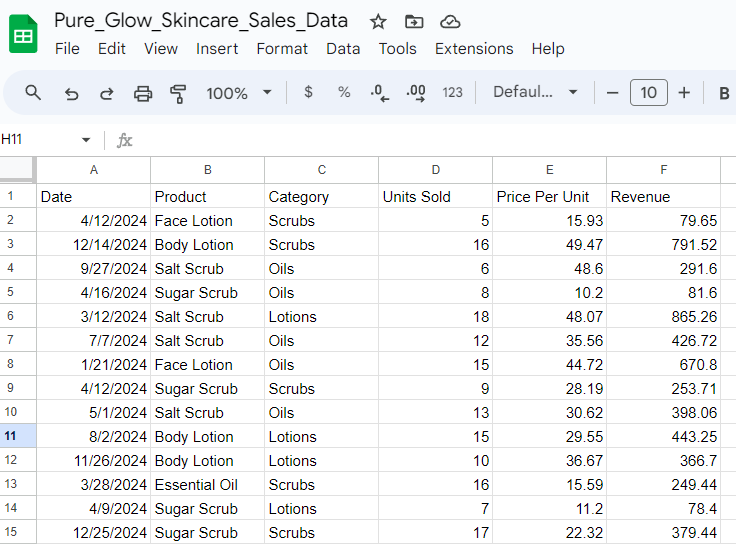Open the View menu
Viewport: 736px width, 544px height.
(161, 49)
